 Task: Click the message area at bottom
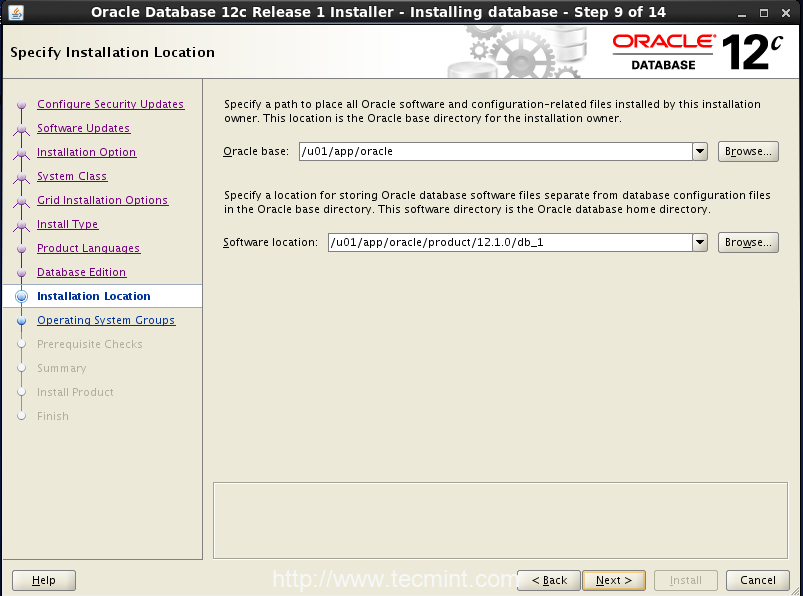pos(500,520)
